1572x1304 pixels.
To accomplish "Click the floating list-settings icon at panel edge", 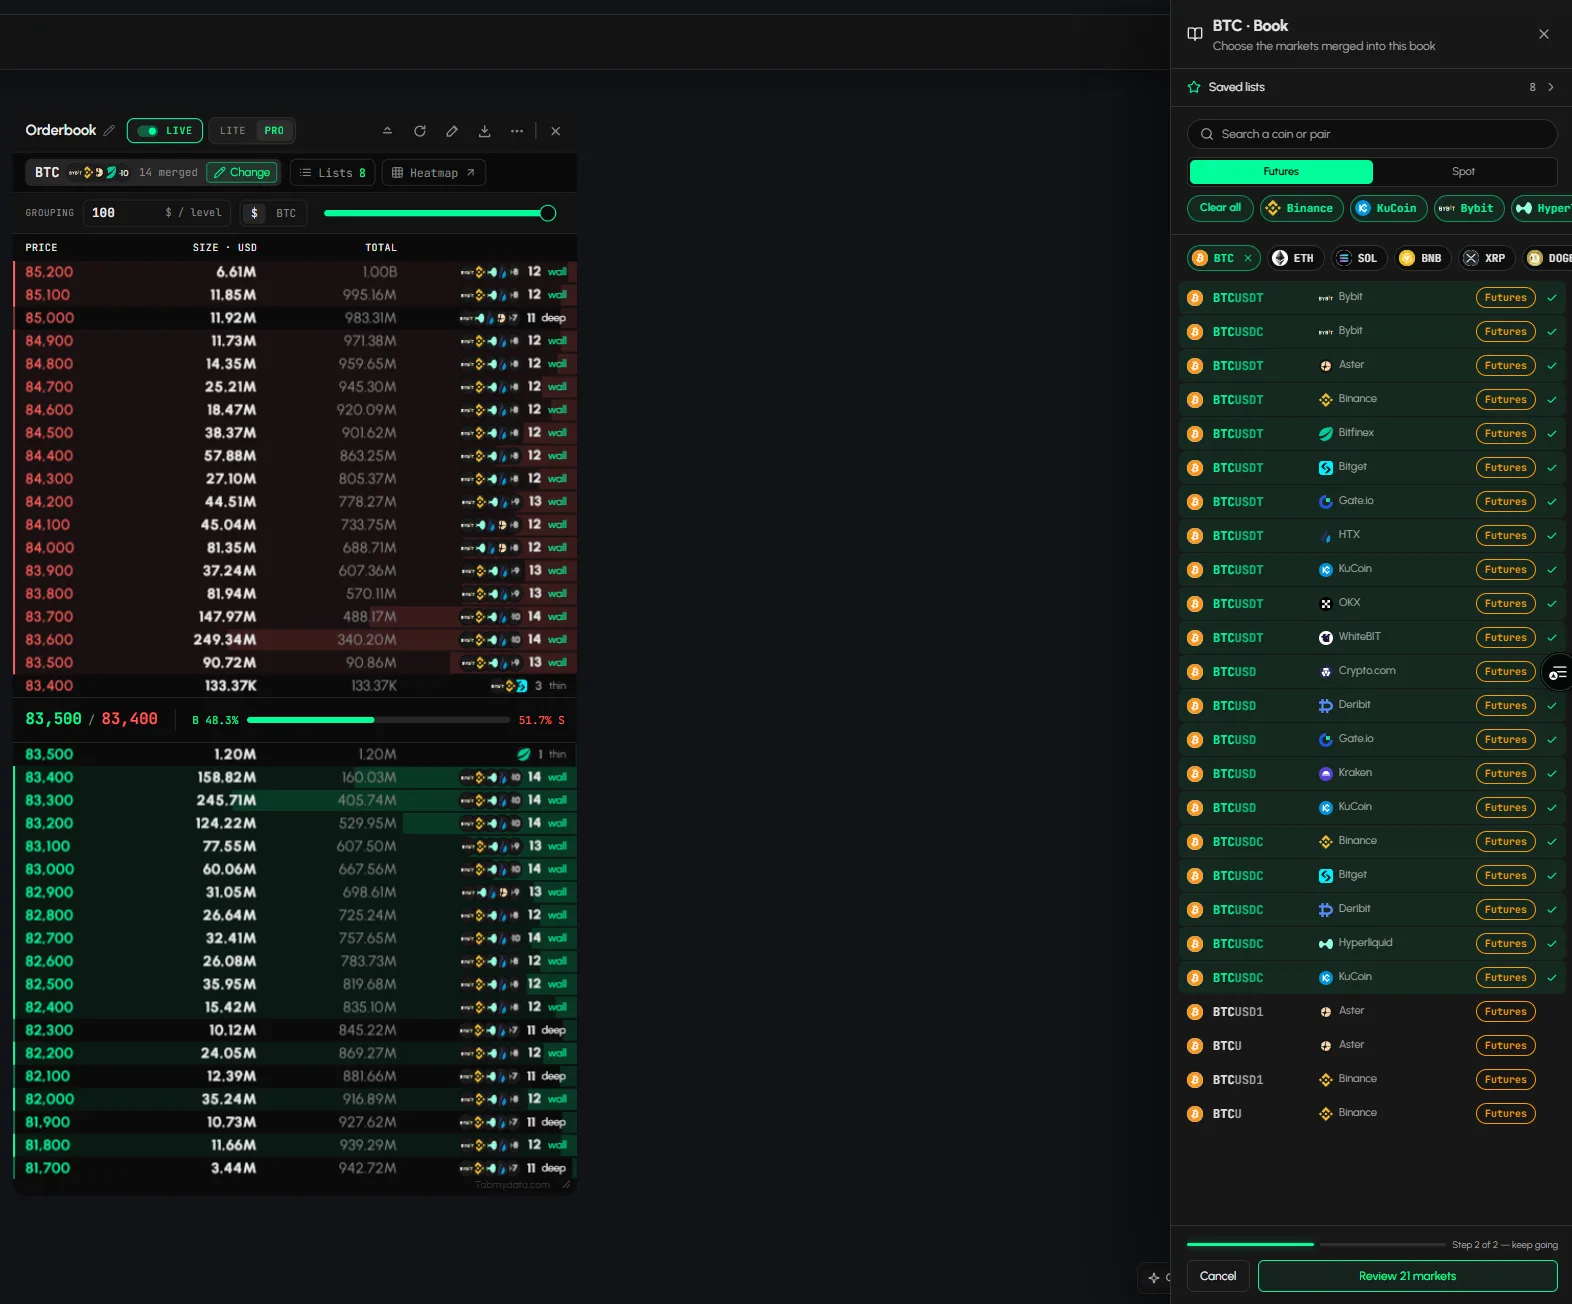I will 1558,673.
